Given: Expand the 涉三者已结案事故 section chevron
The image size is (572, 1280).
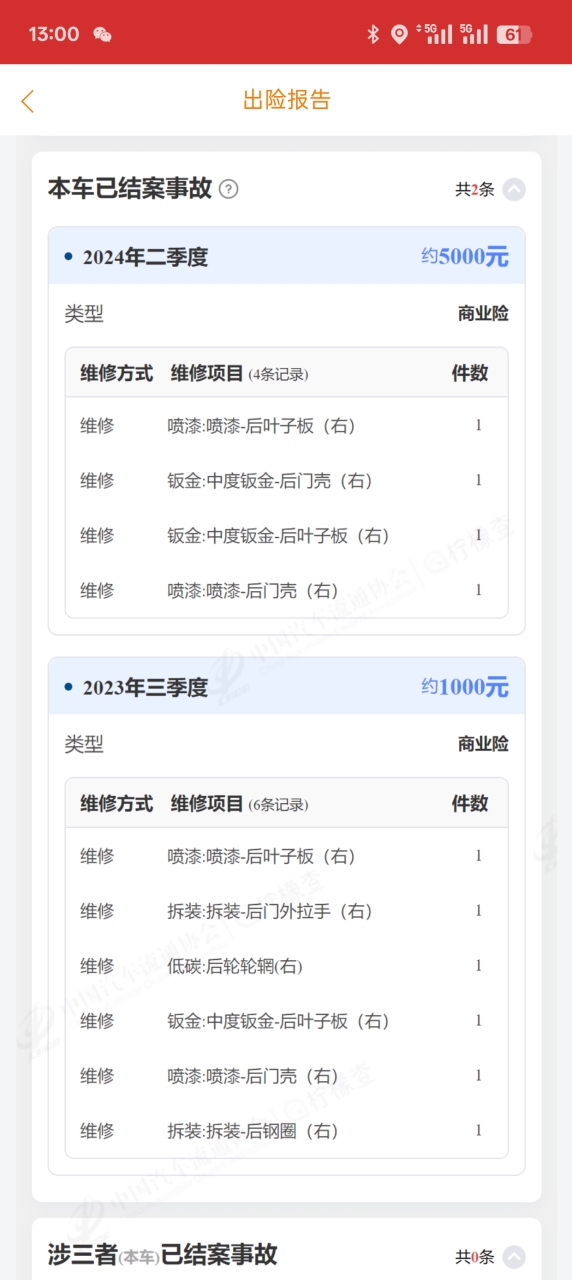Looking at the screenshot, I should (514, 1257).
